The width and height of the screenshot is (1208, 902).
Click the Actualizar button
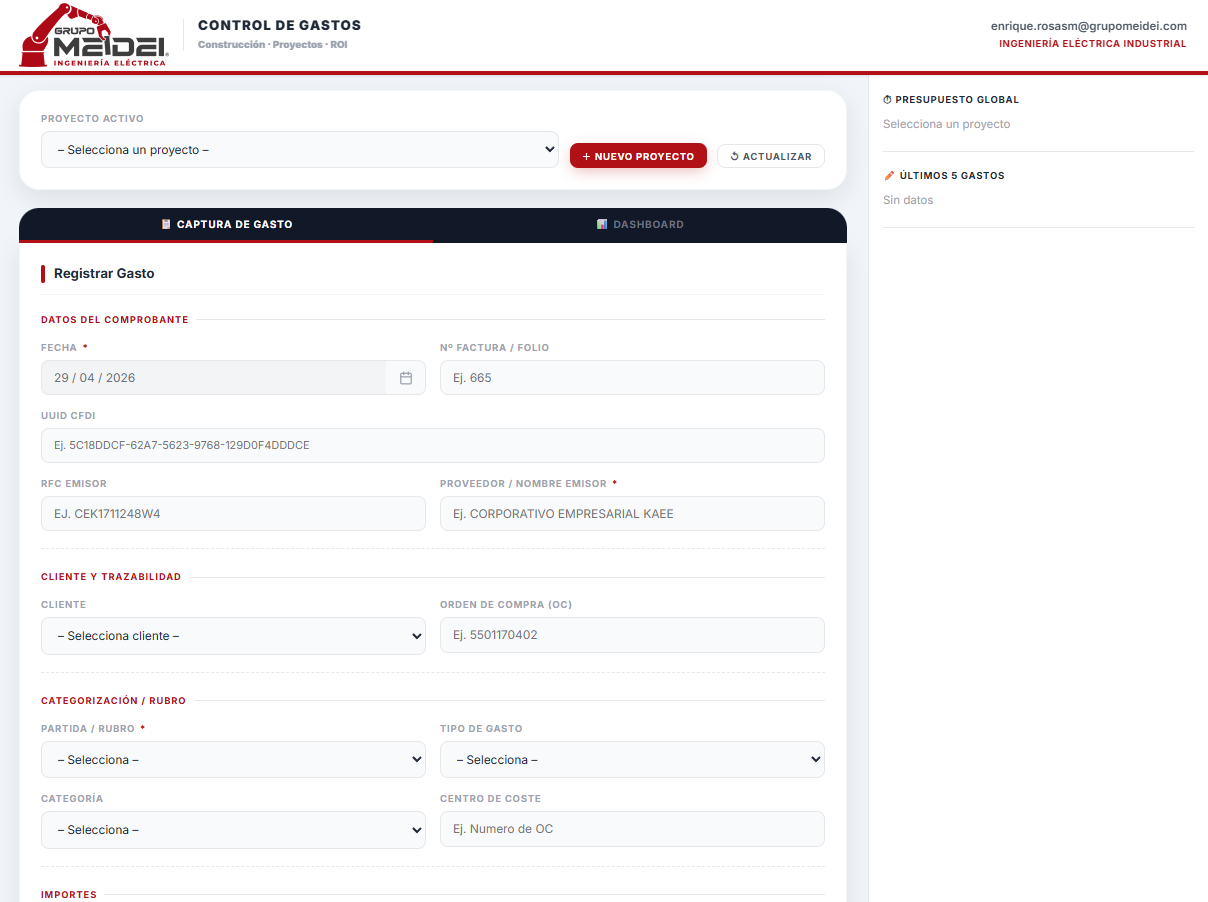point(771,156)
